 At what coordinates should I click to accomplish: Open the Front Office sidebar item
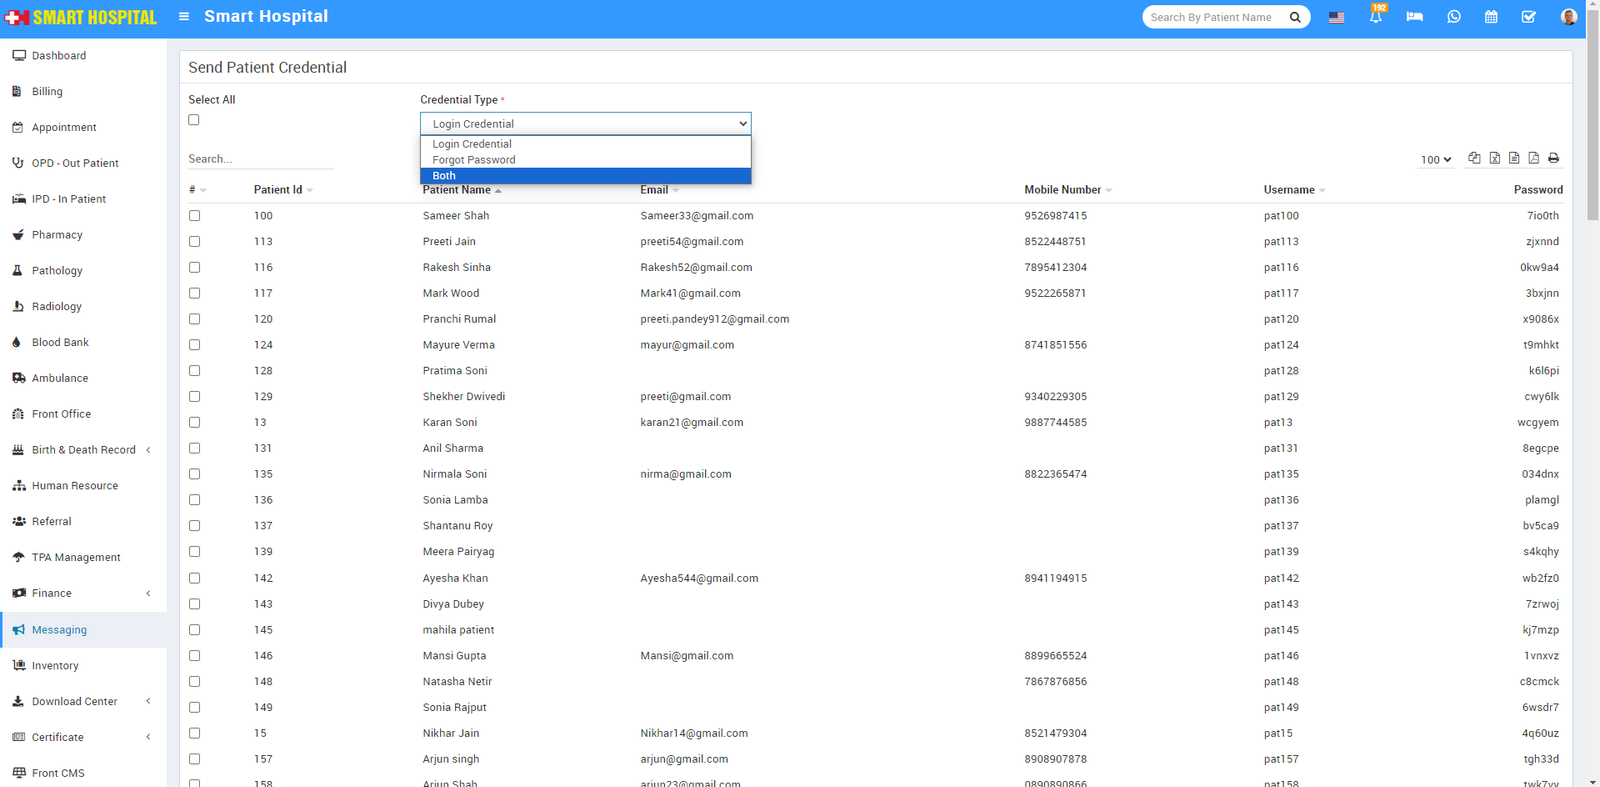pyautogui.click(x=61, y=414)
